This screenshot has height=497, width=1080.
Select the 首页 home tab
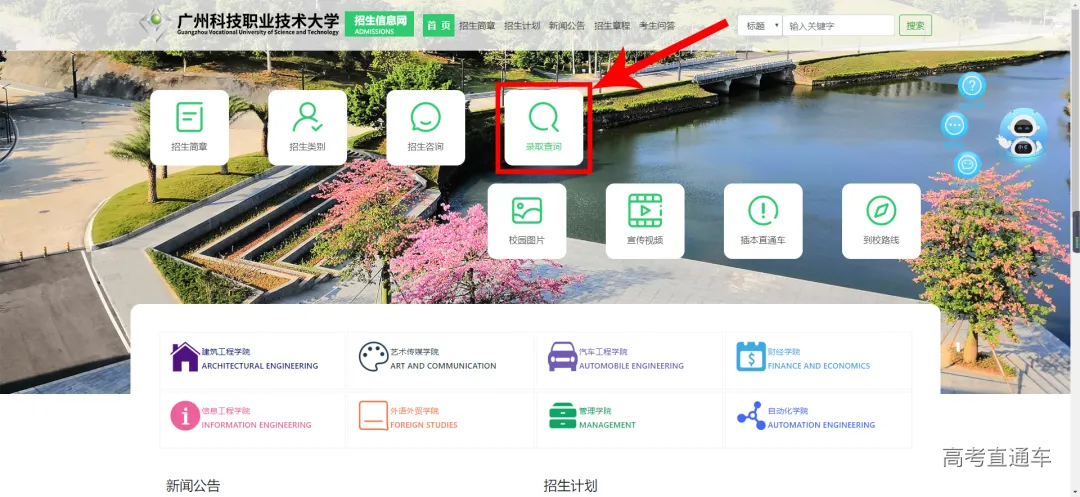(x=438, y=26)
